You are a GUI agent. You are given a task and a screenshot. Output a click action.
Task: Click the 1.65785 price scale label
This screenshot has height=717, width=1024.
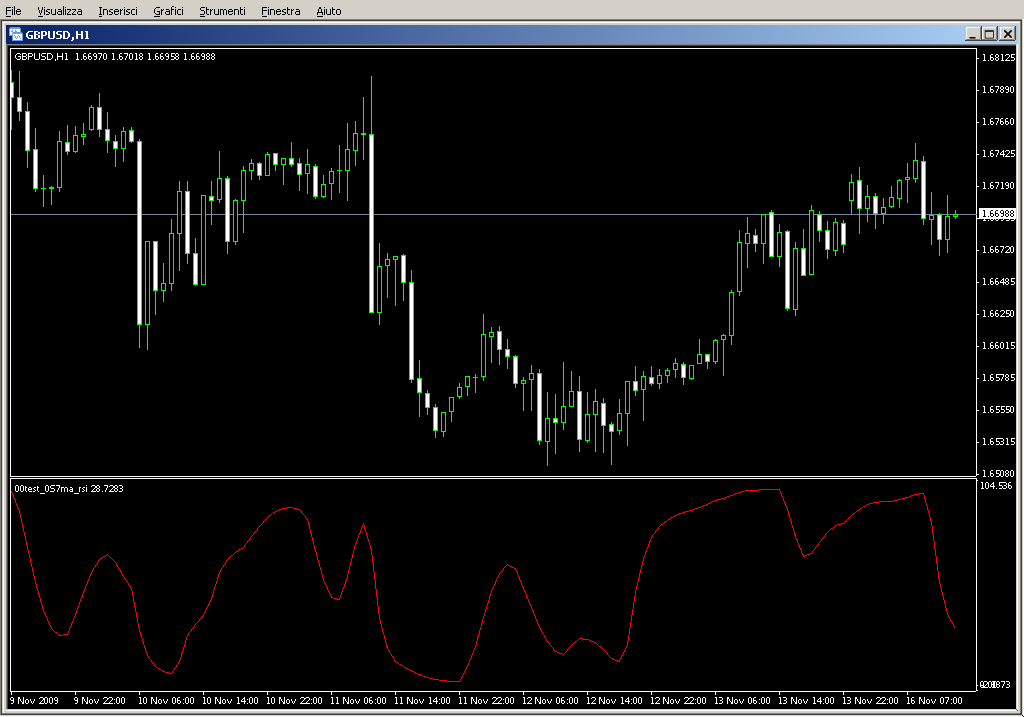tap(999, 377)
